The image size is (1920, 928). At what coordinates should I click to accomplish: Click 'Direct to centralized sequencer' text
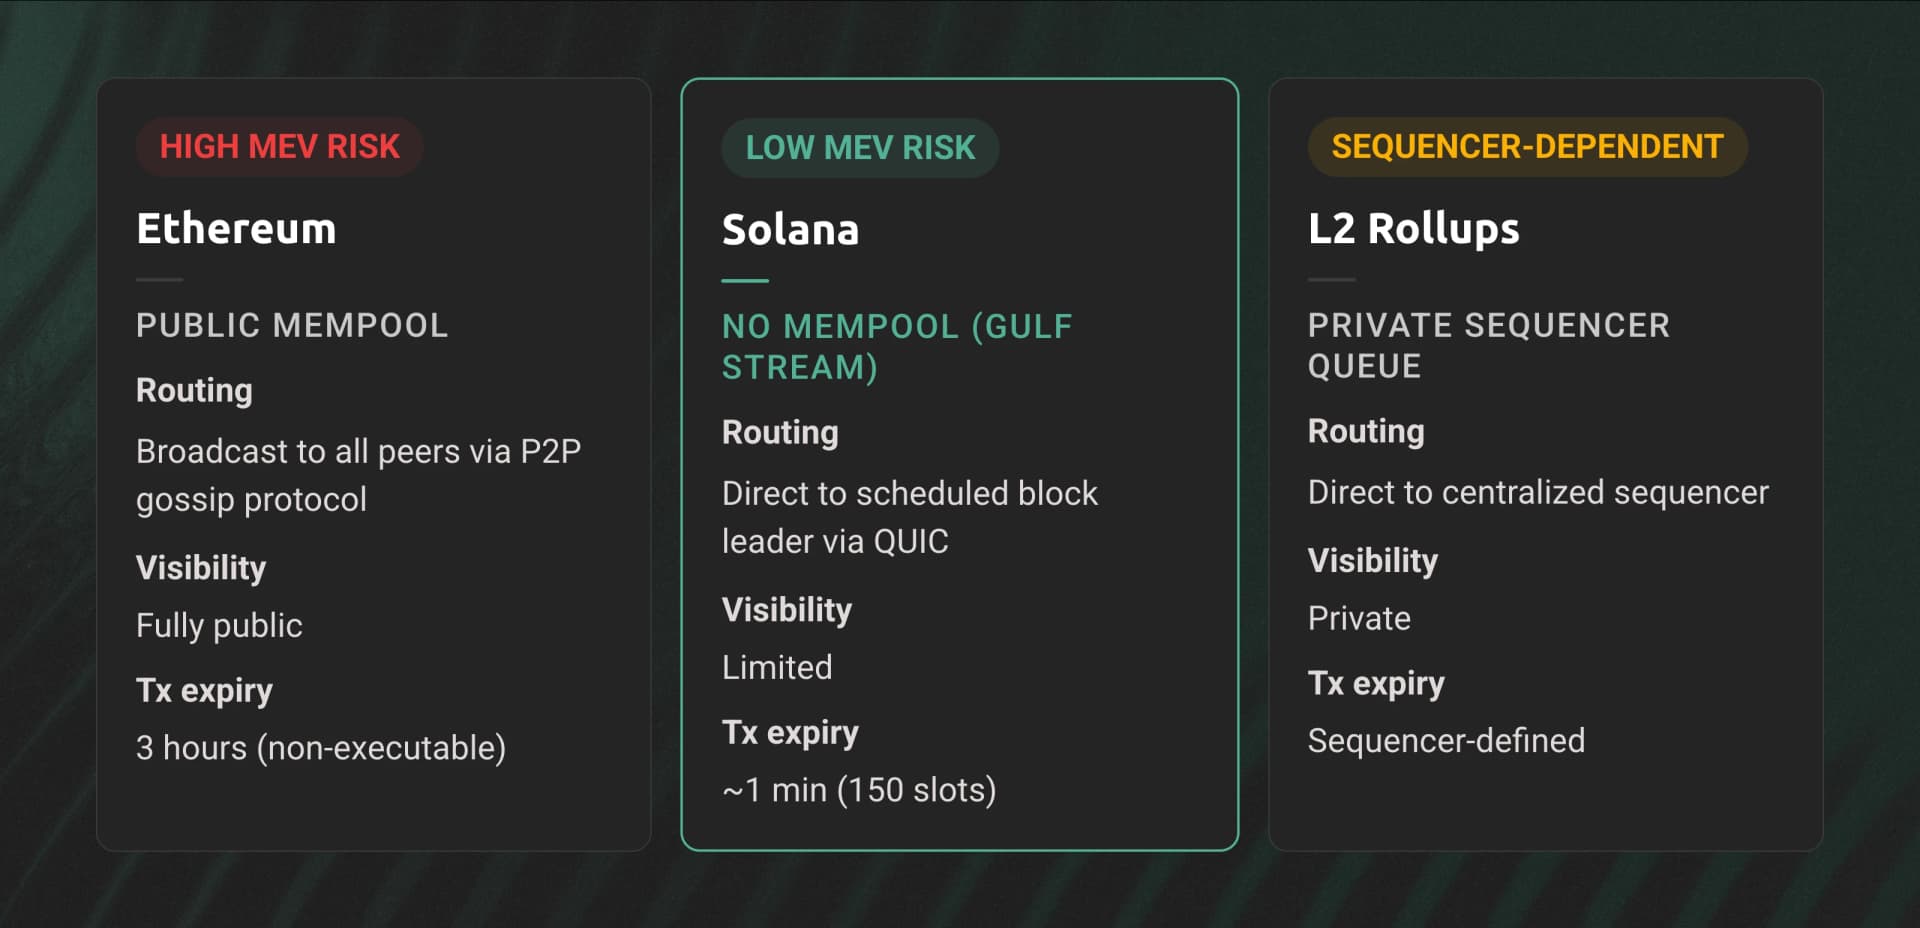point(1537,492)
